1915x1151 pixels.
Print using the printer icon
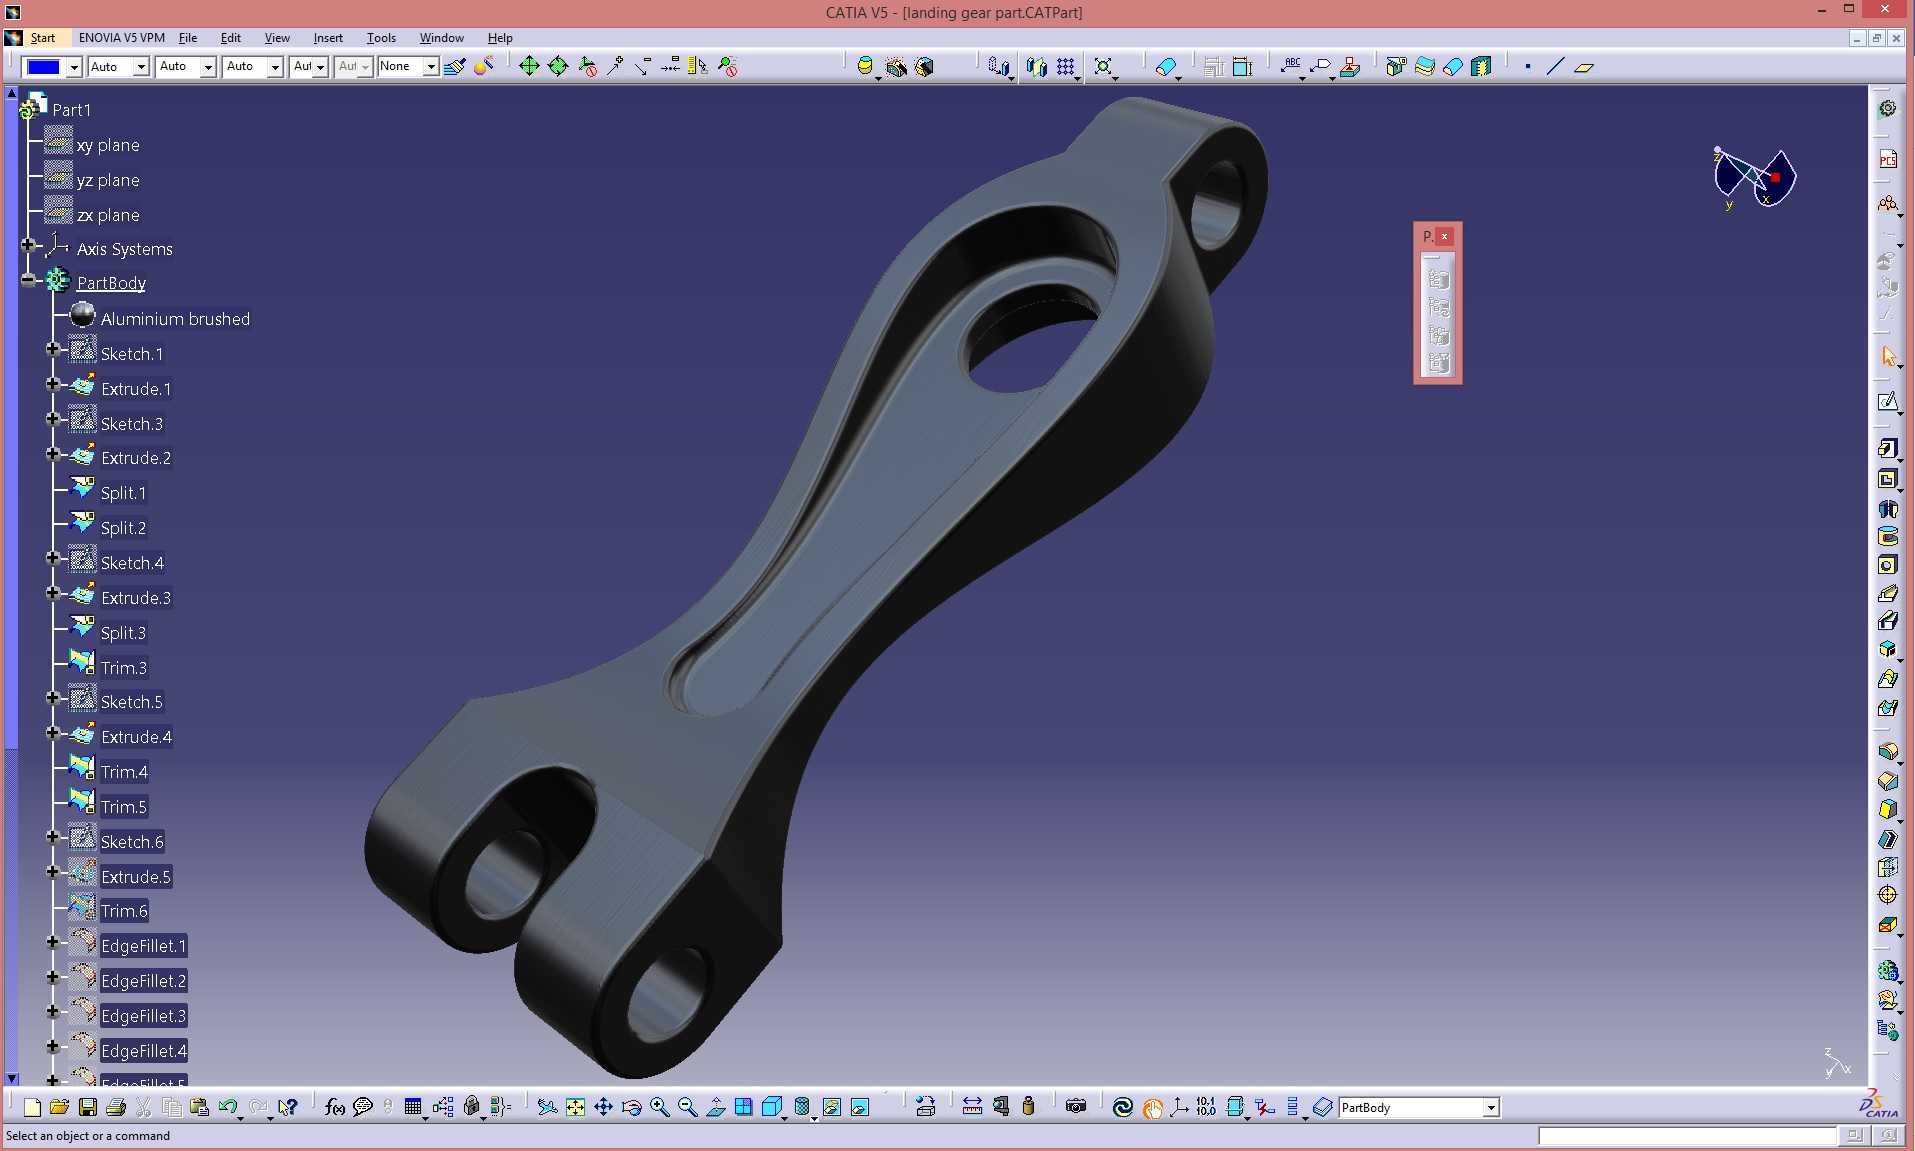115,1107
